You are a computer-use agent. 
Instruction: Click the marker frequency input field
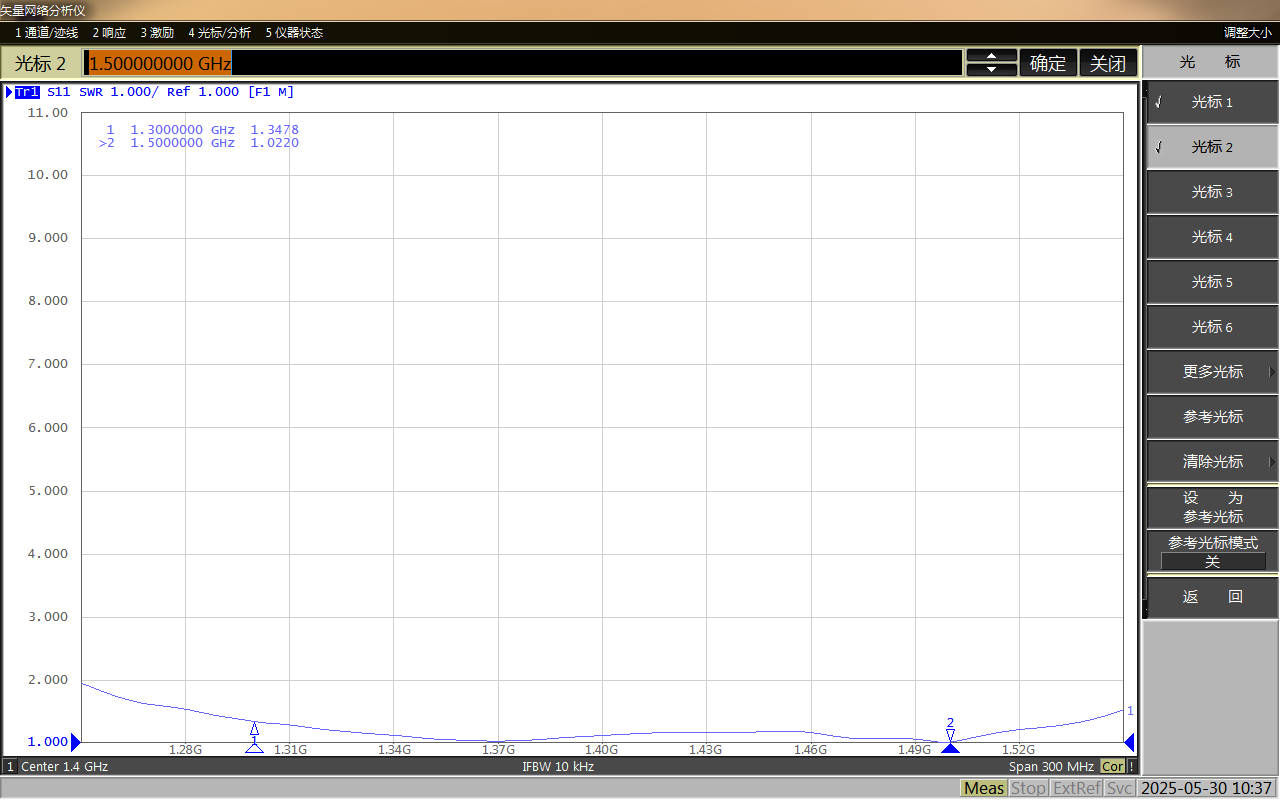(522, 63)
